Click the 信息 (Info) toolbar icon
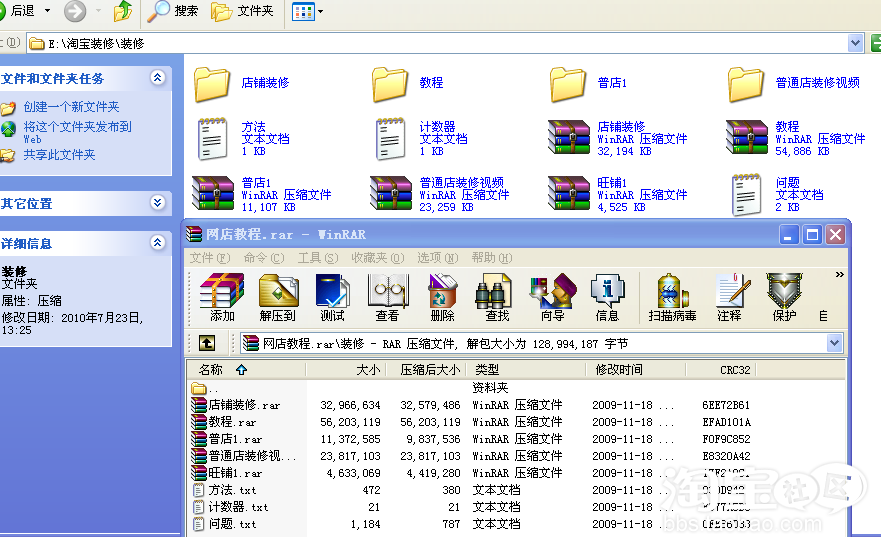The width and height of the screenshot is (881, 537). (x=607, y=296)
